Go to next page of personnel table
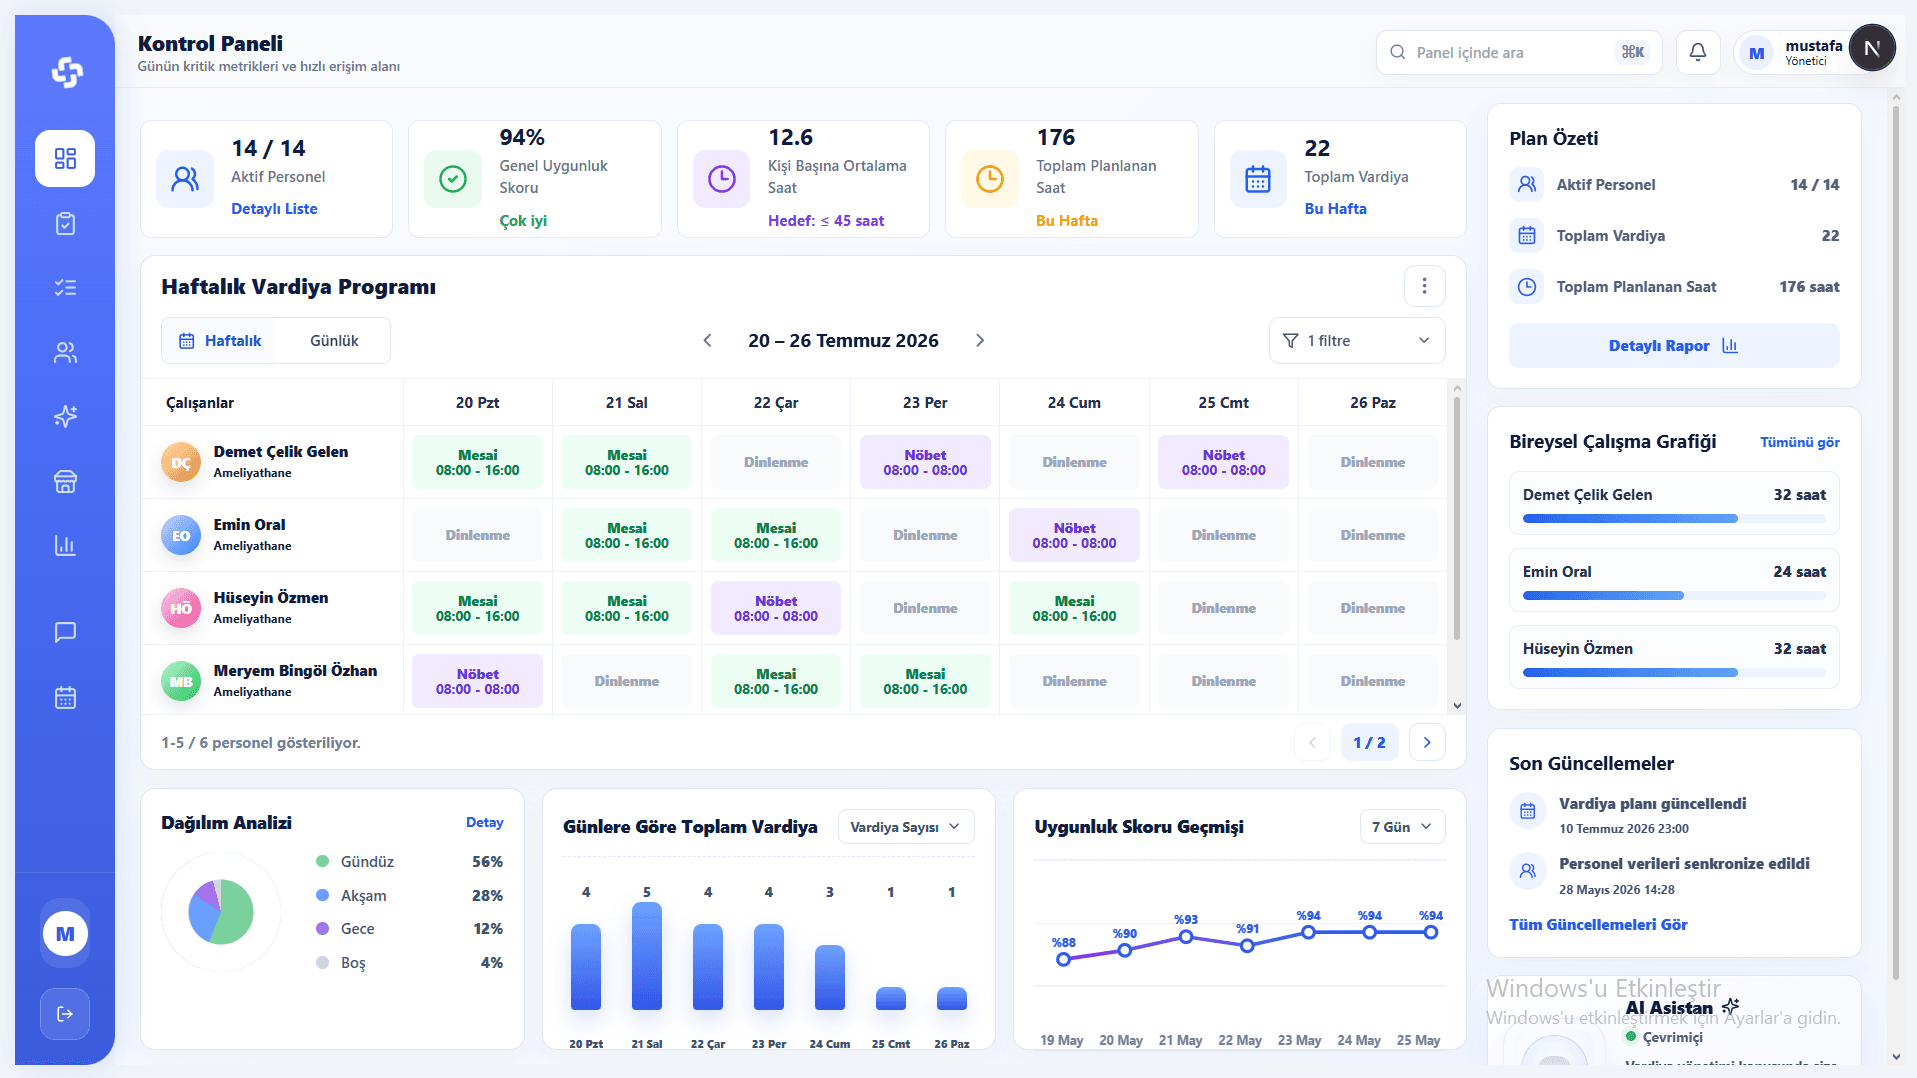 1427,742
